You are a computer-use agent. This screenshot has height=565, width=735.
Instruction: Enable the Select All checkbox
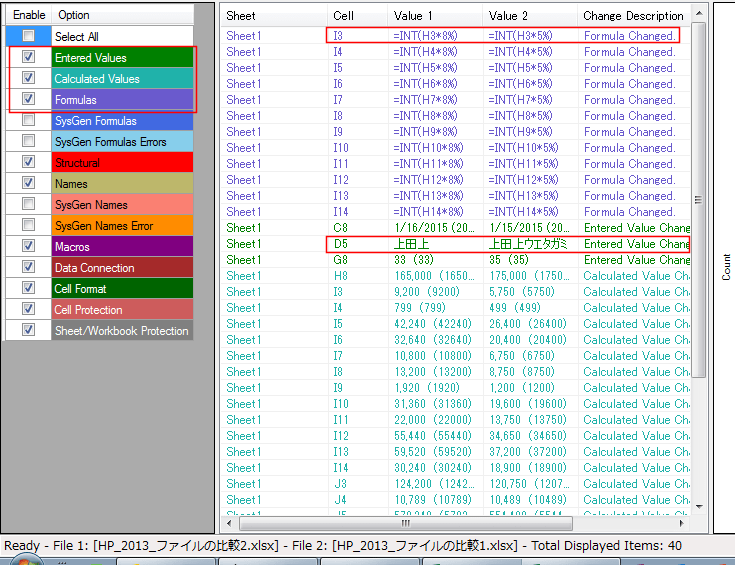click(x=28, y=37)
